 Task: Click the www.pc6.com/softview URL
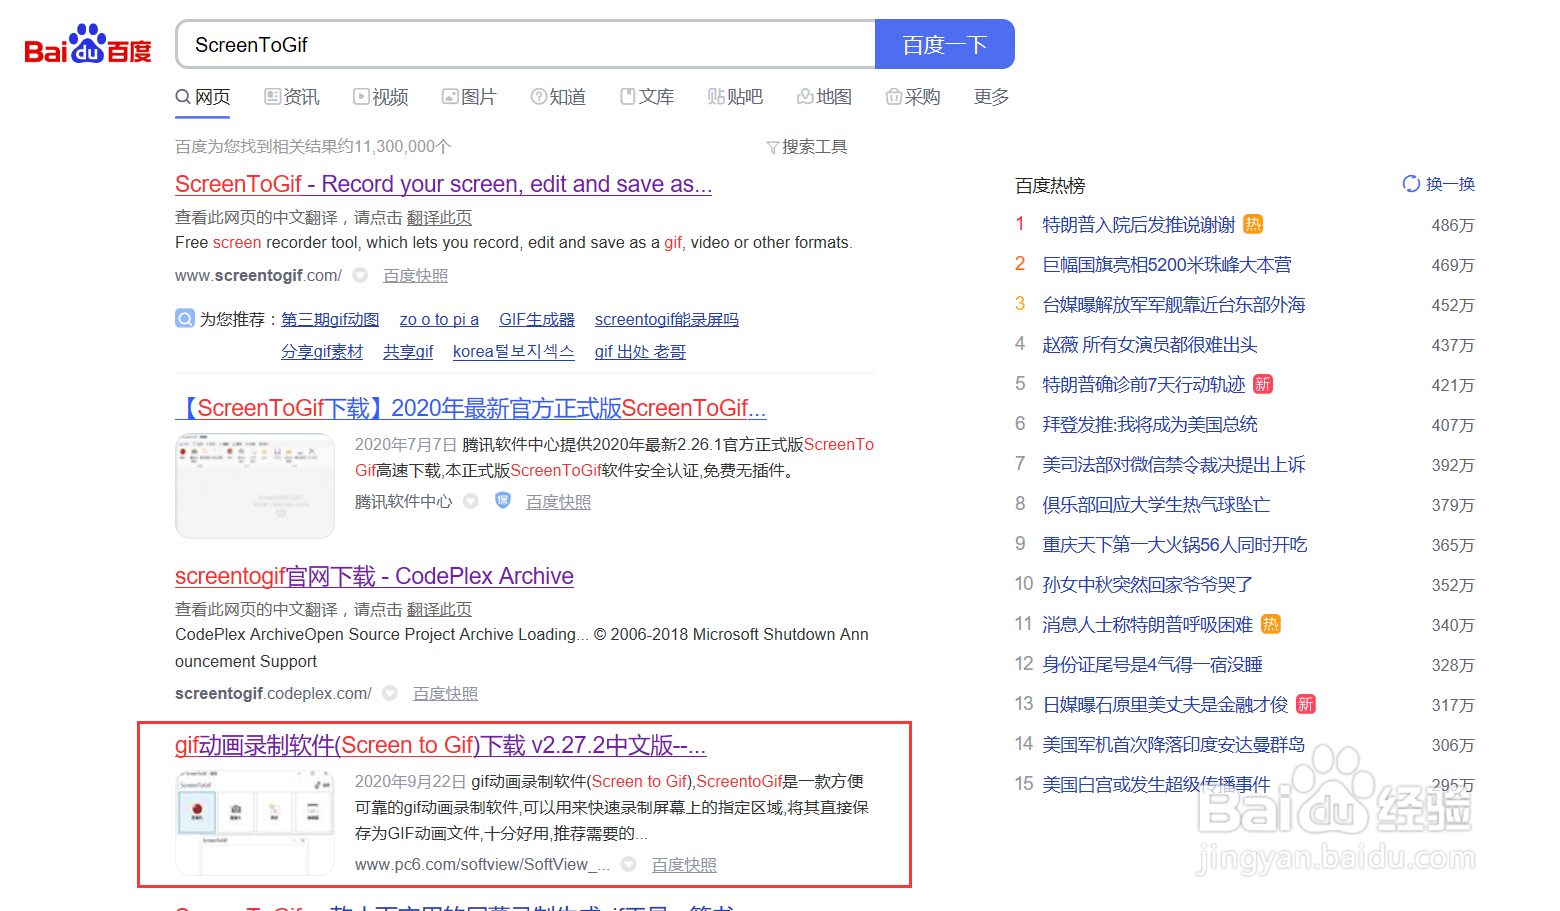482,864
